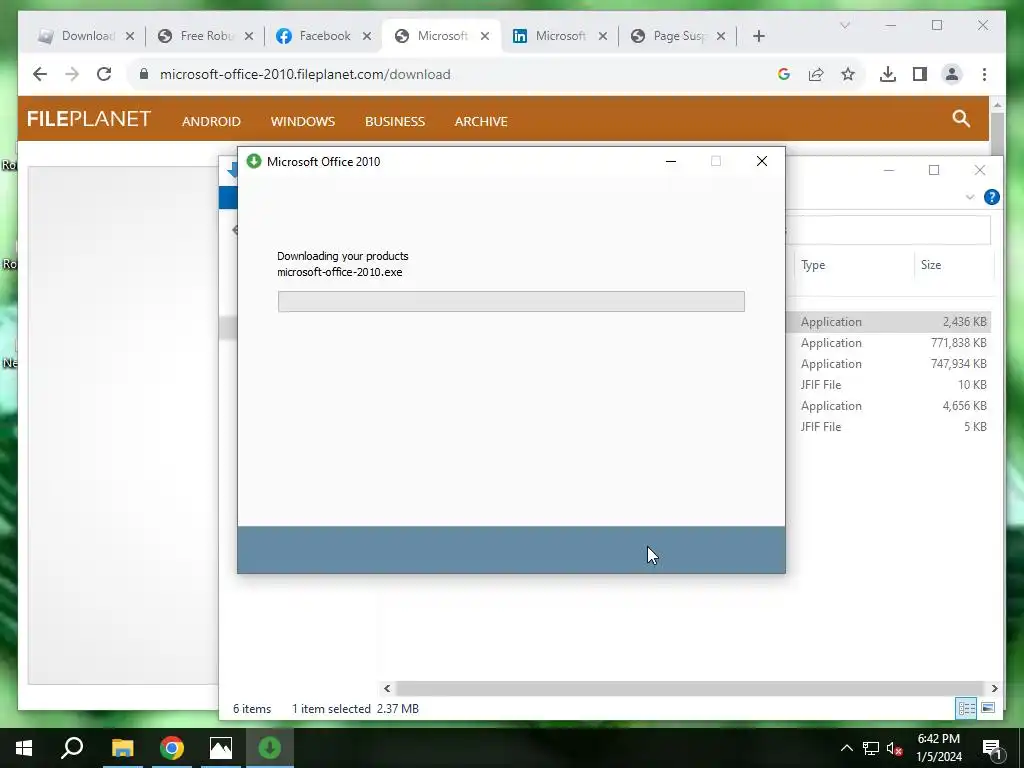This screenshot has width=1024, height=768.
Task: Click the download progress bar
Action: [x=511, y=301]
